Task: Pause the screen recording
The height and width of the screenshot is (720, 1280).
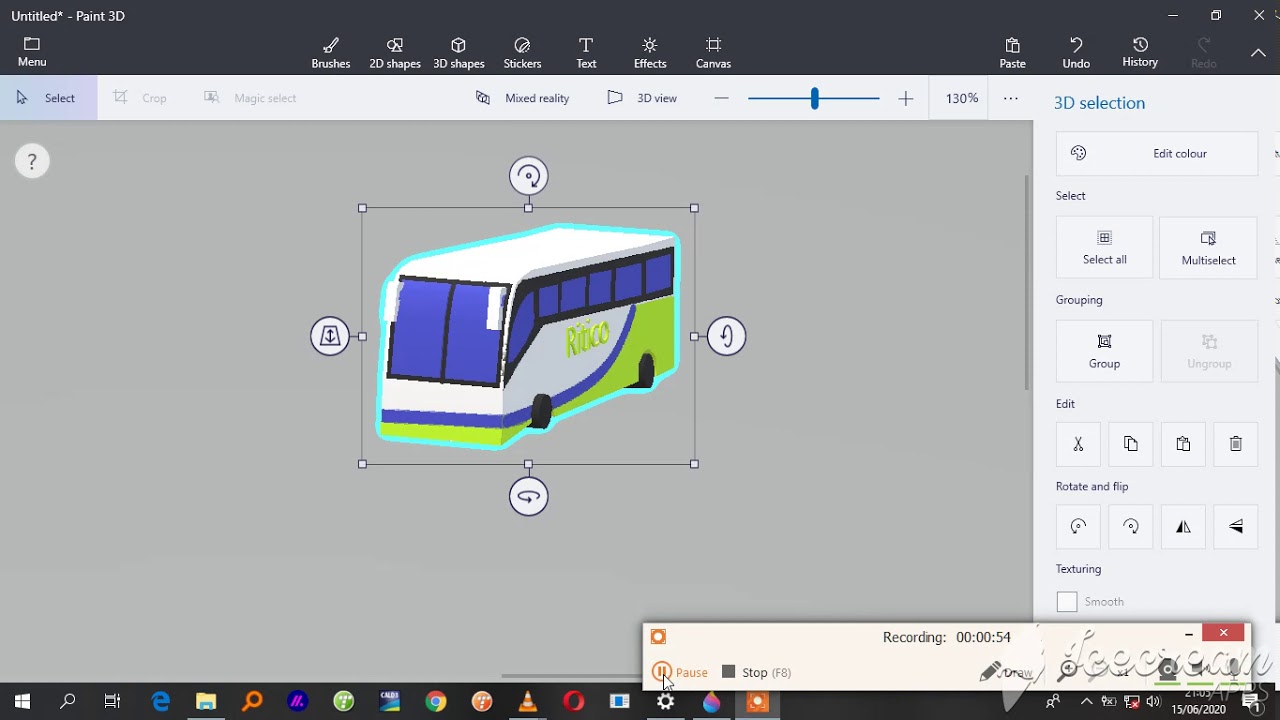Action: 680,672
